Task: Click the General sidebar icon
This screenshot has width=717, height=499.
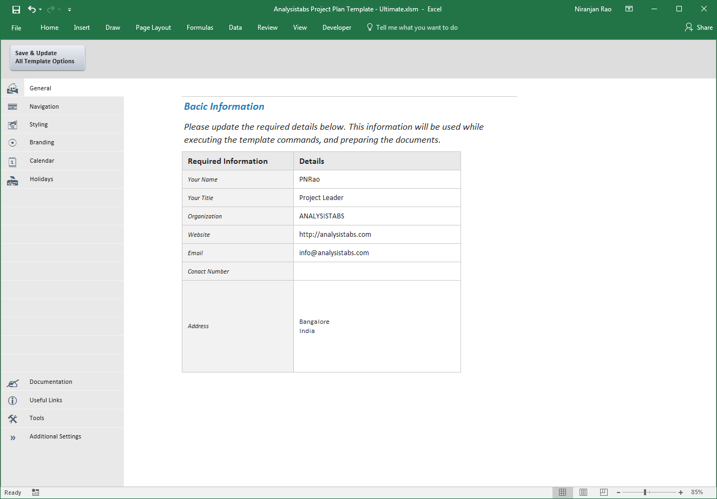Action: point(12,88)
